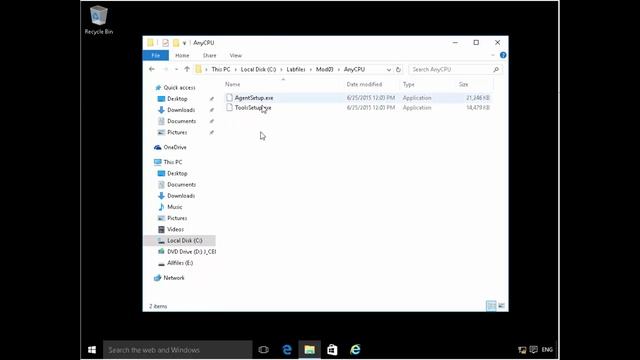Open pinned Desktop under Quick access
This screenshot has width=640, height=360.
[x=177, y=99]
